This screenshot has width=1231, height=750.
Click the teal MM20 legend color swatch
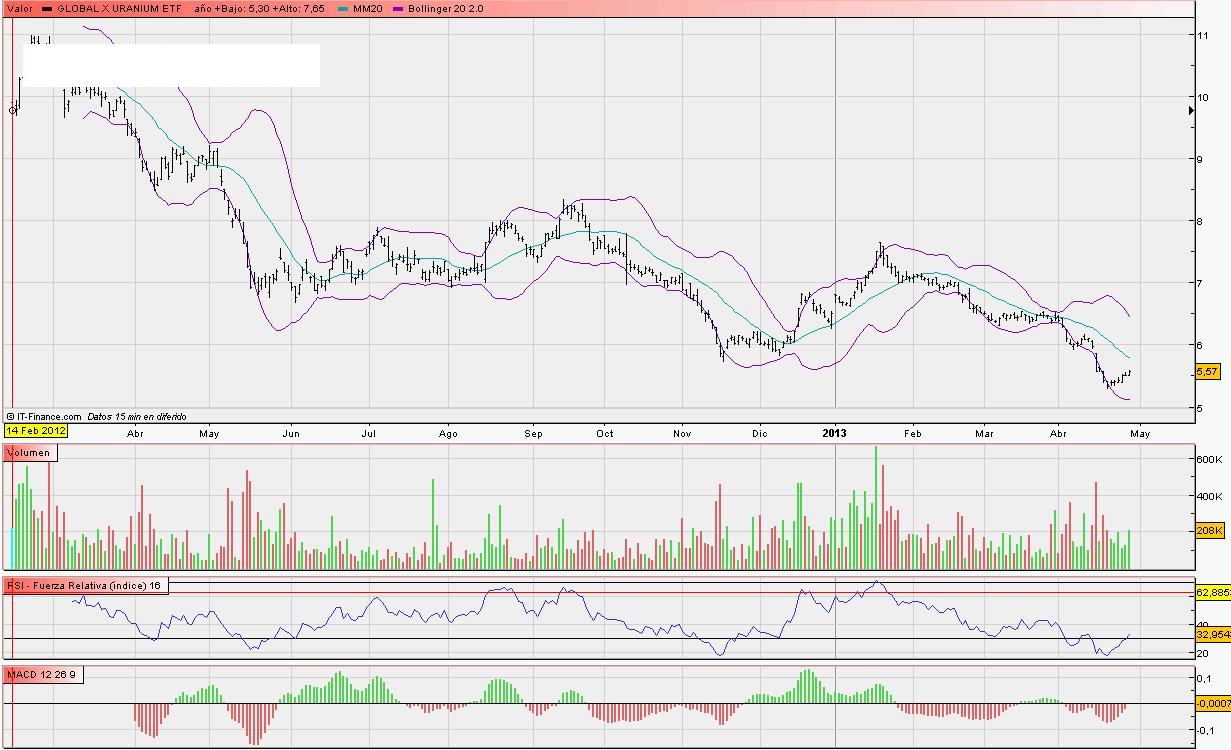click(x=344, y=9)
